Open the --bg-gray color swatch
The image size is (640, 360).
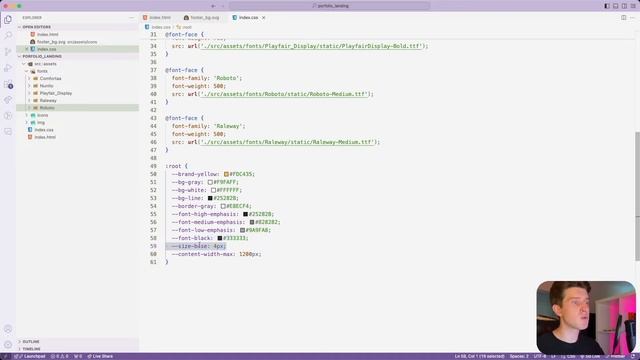pyautogui.click(x=210, y=182)
